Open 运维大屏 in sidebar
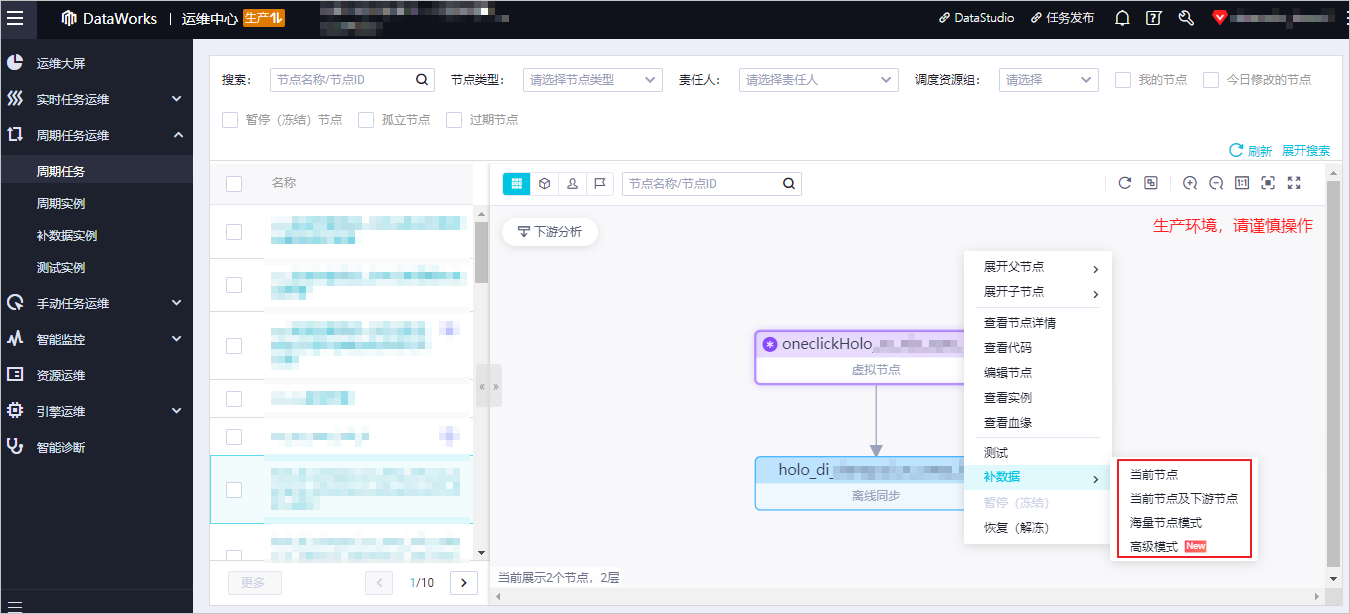This screenshot has width=1350, height=614. coord(96,63)
